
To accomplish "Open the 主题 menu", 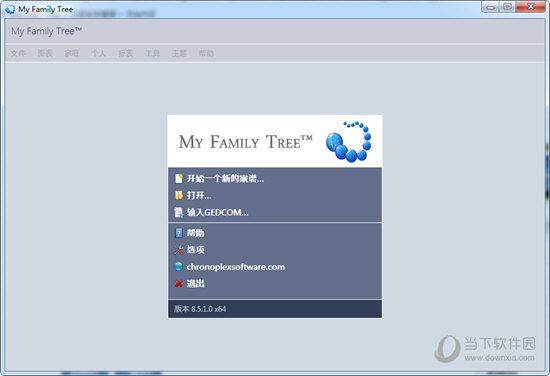I will pyautogui.click(x=179, y=53).
